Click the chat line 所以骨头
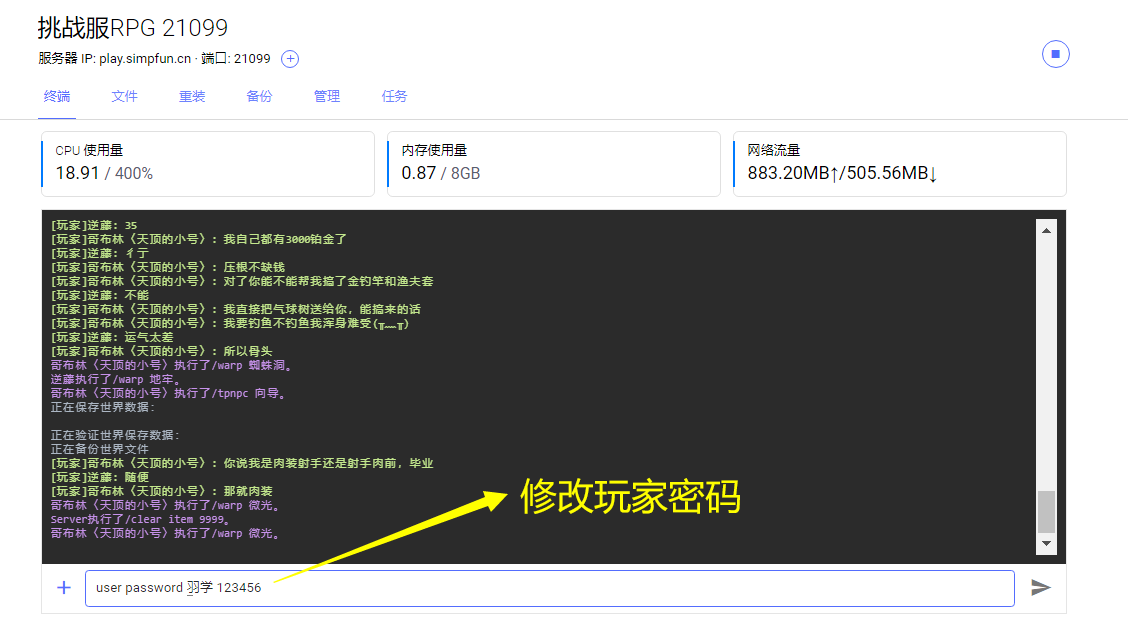The width and height of the screenshot is (1128, 630). click(x=162, y=352)
